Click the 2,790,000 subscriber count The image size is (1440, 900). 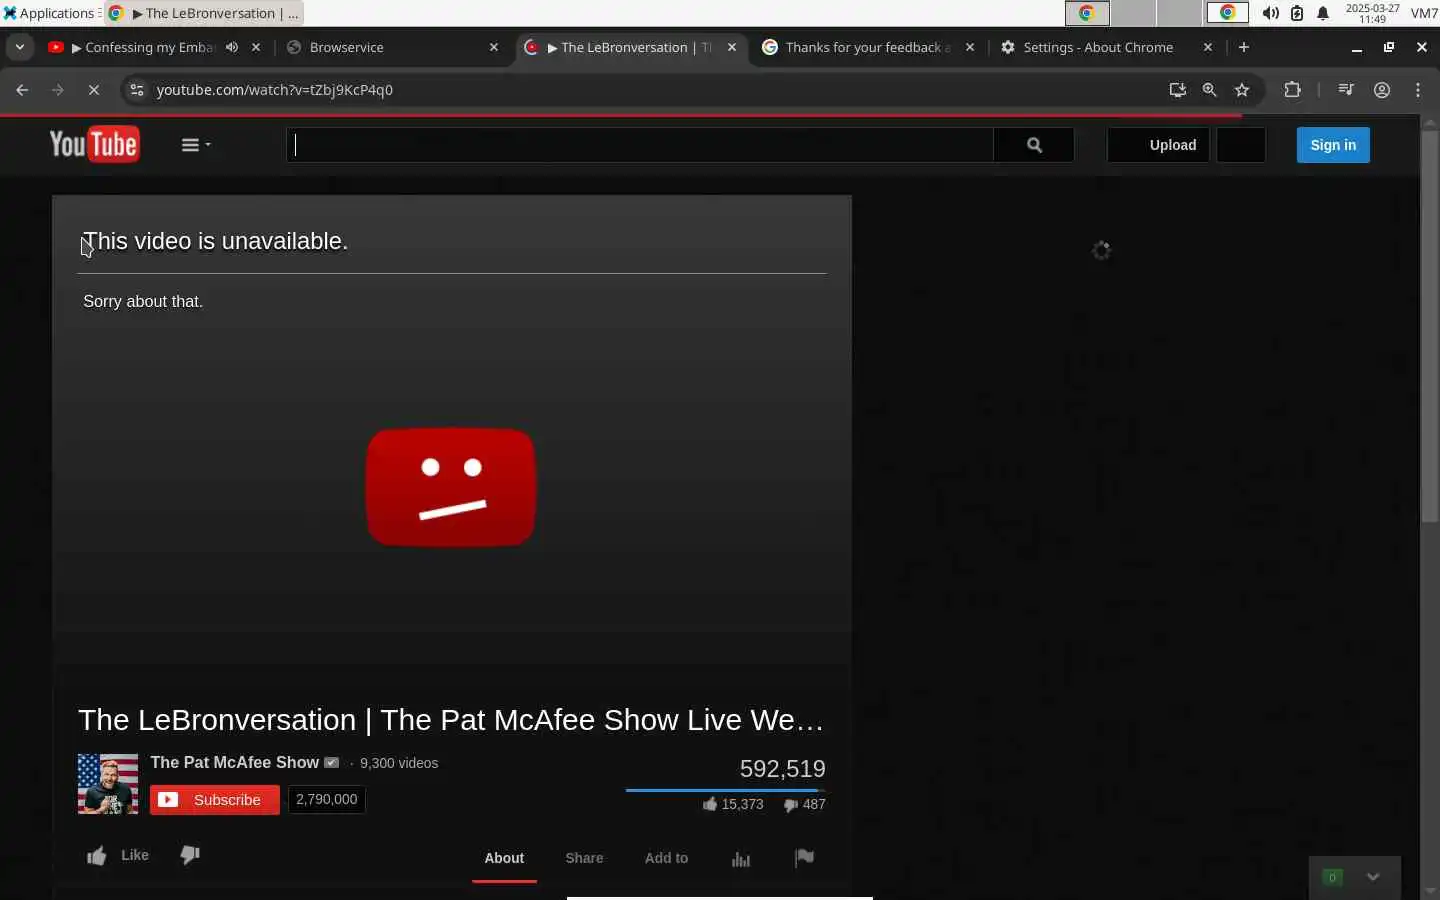click(x=327, y=799)
